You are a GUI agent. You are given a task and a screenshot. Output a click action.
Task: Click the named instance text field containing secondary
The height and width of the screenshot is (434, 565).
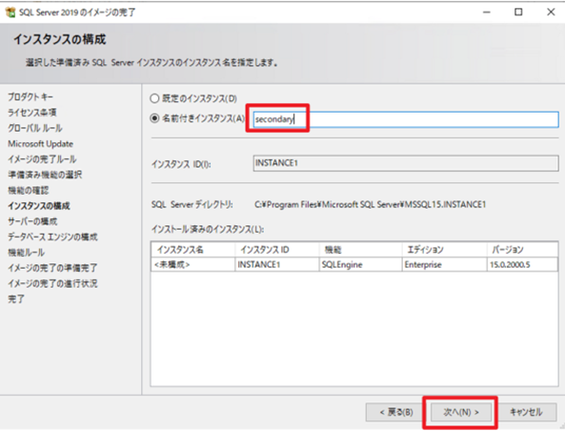pyautogui.click(x=406, y=119)
